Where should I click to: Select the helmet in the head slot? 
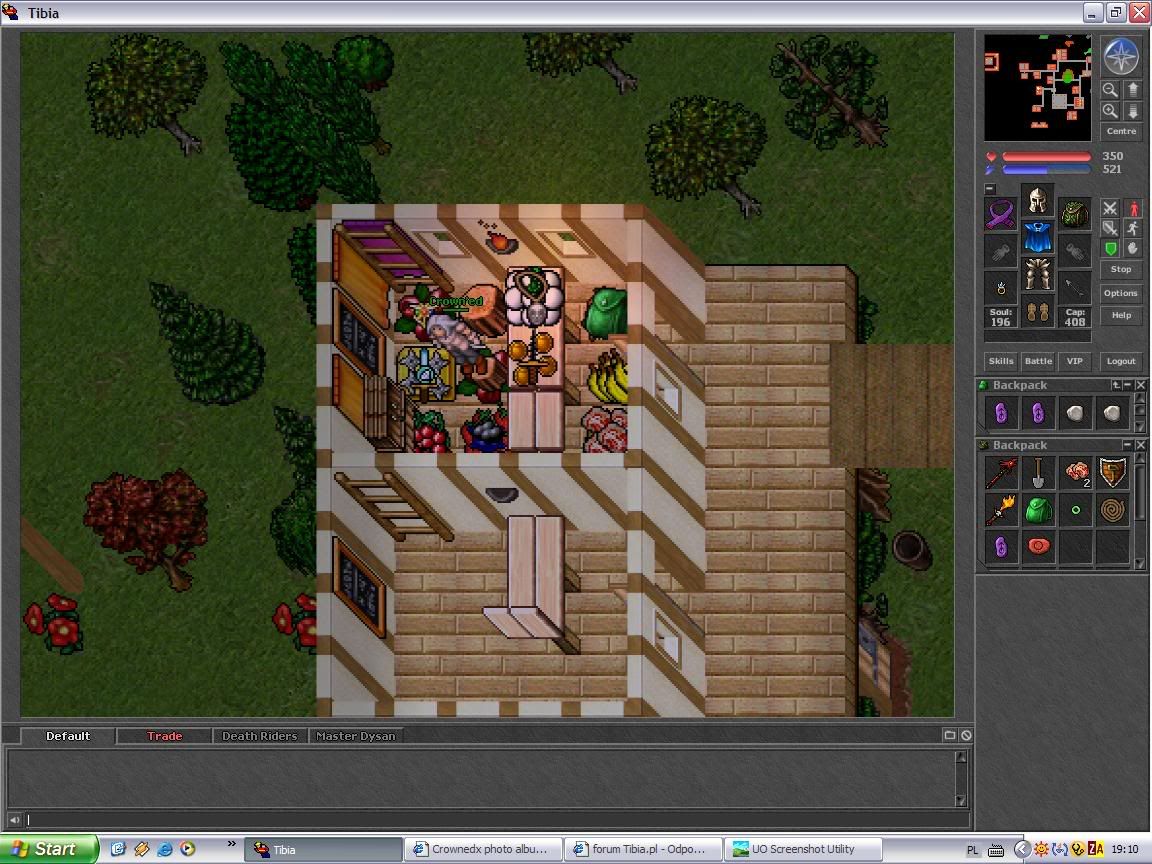(1037, 199)
